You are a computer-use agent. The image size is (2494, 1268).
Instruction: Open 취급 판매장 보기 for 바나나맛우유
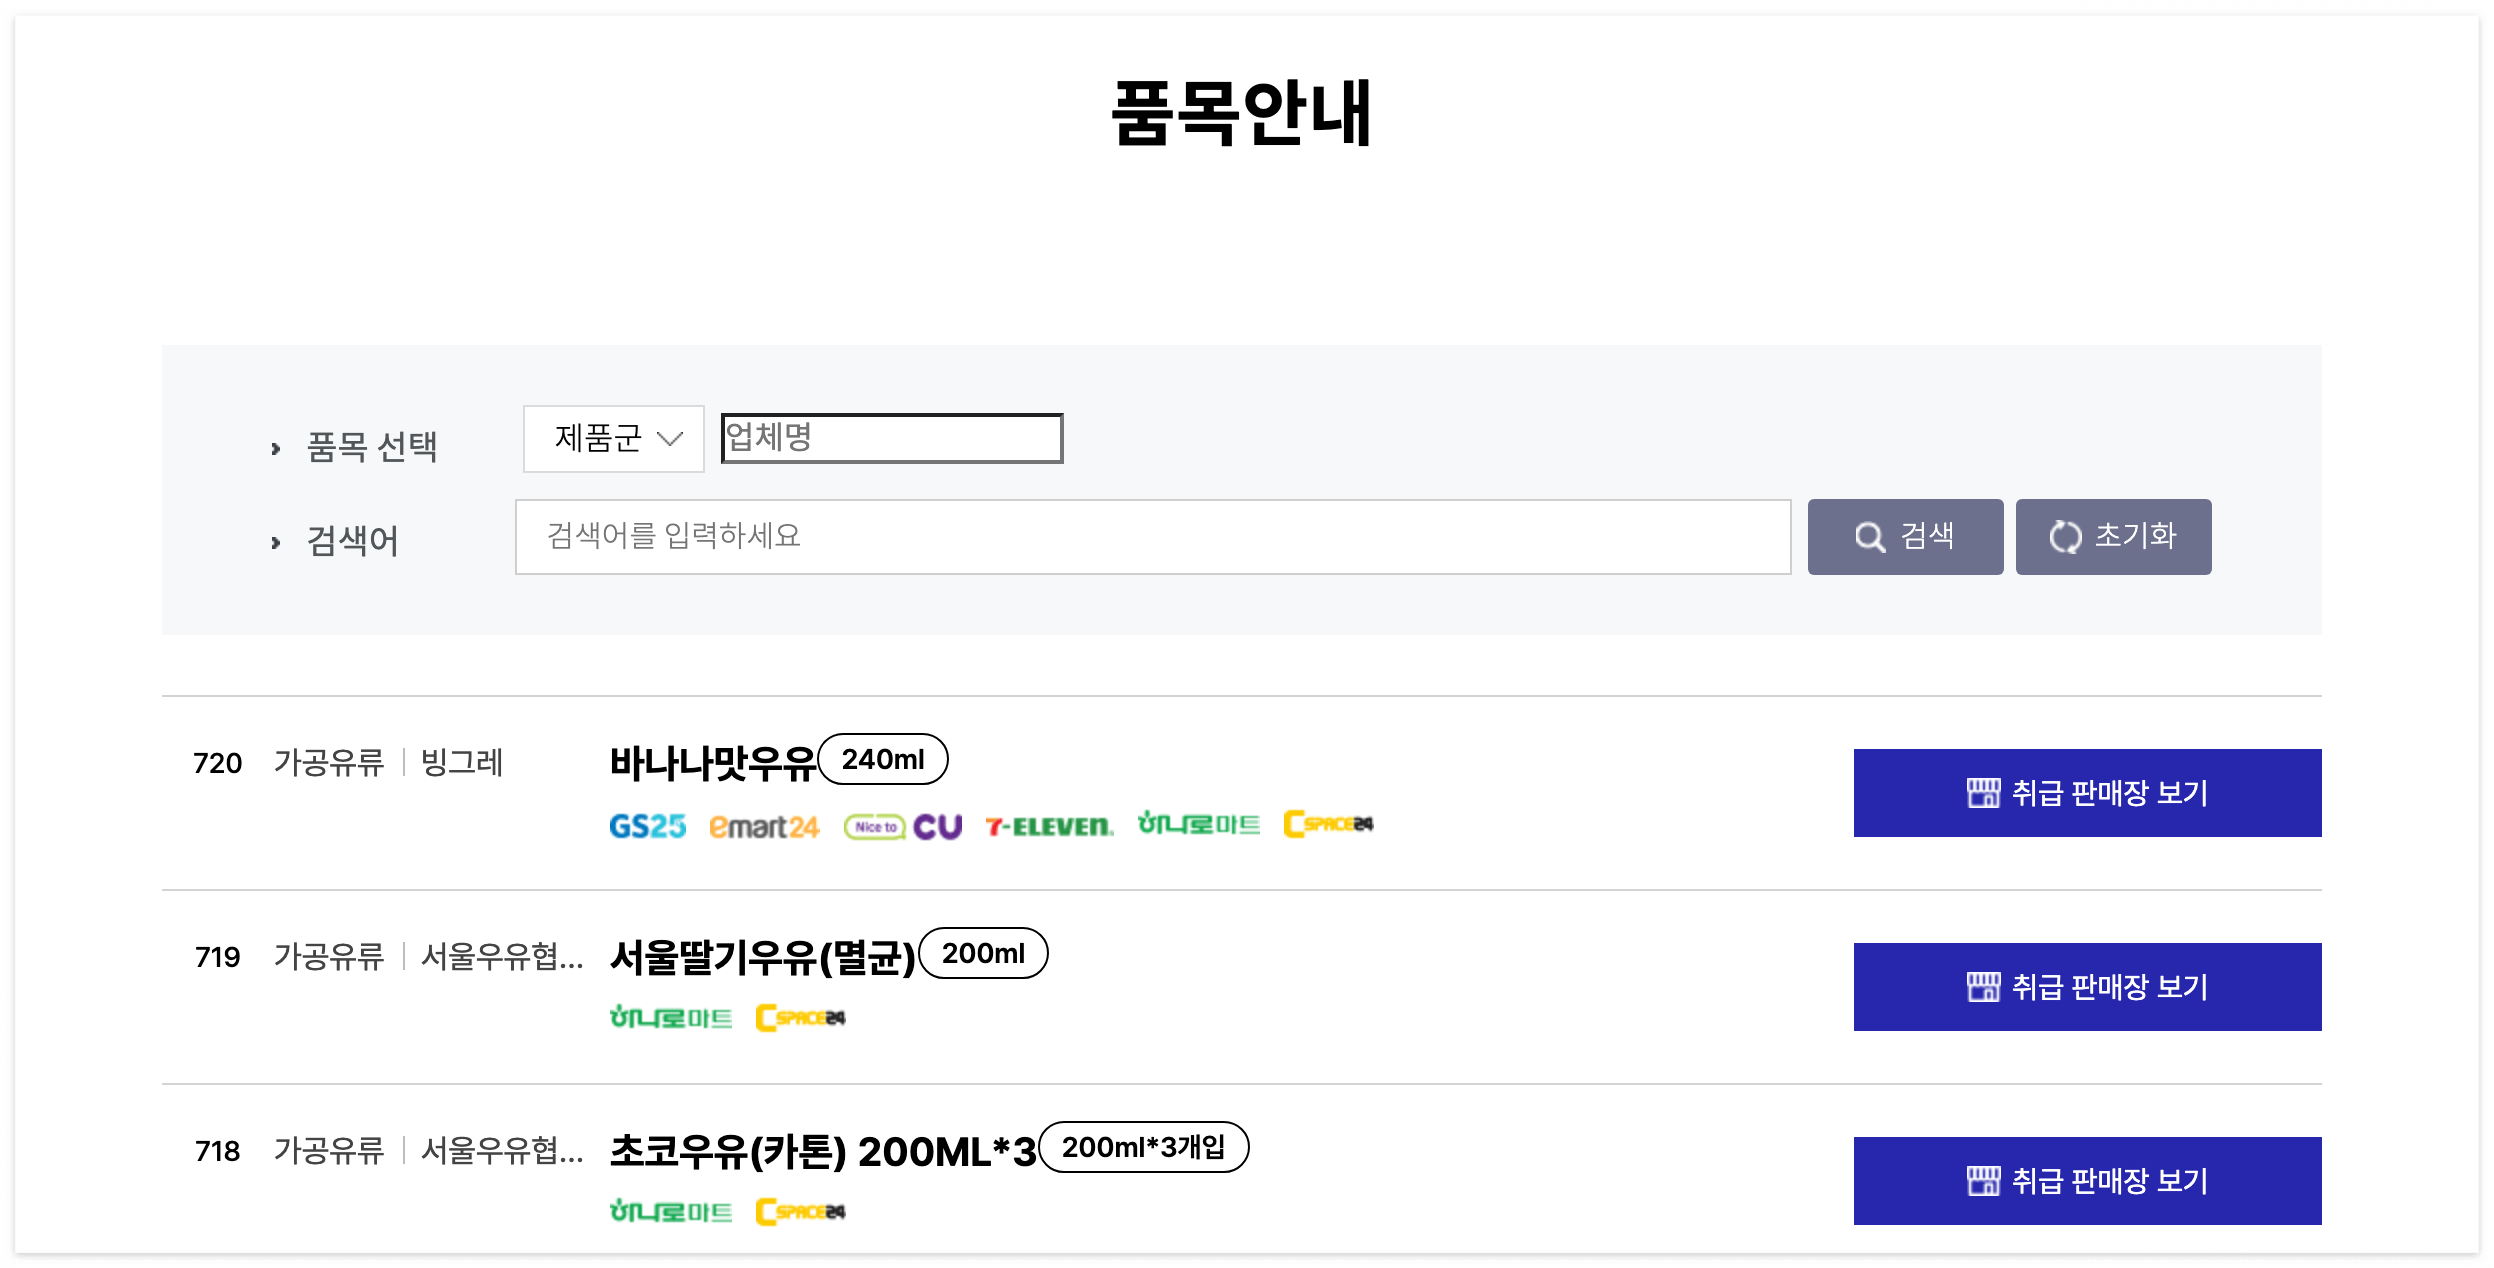2087,792
